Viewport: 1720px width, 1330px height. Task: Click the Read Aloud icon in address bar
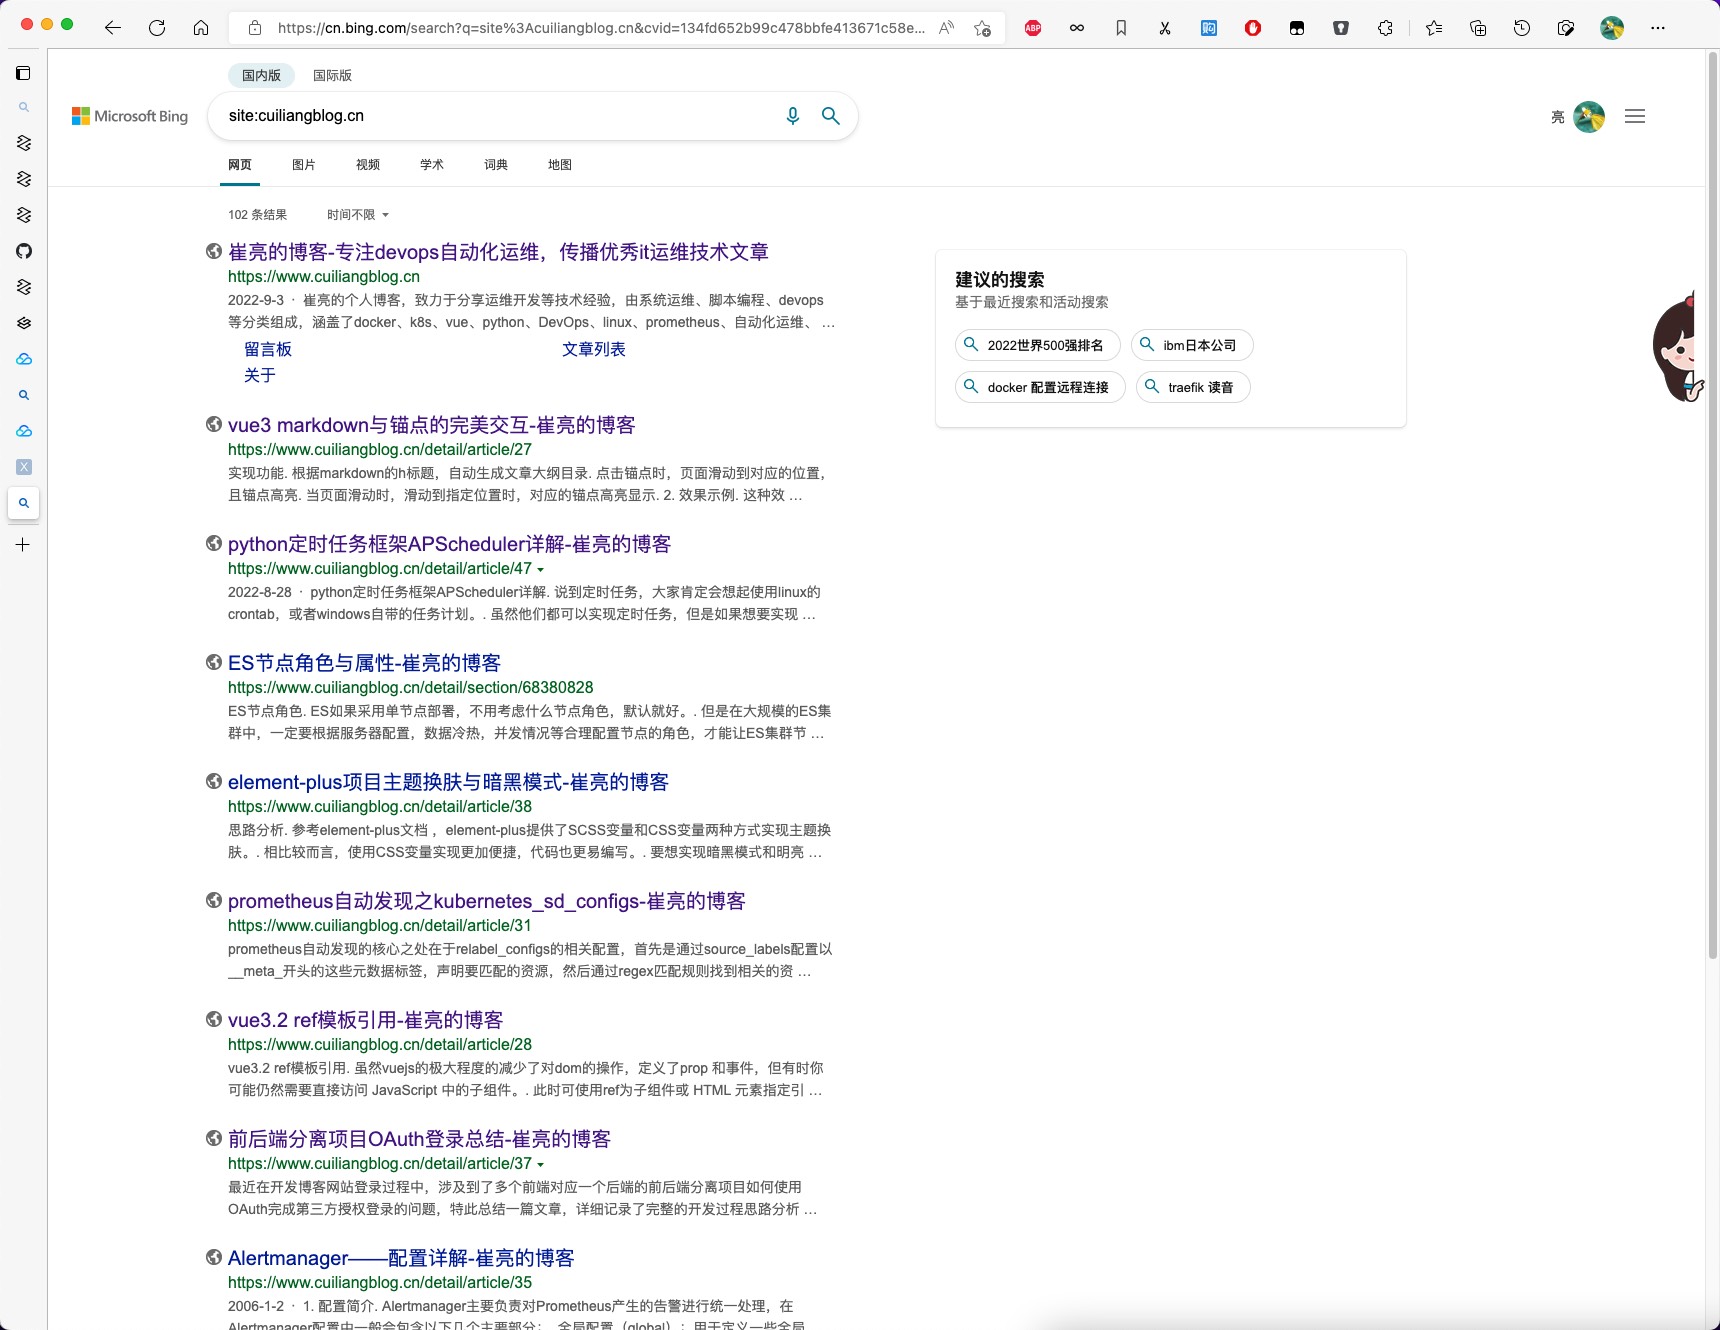(946, 28)
